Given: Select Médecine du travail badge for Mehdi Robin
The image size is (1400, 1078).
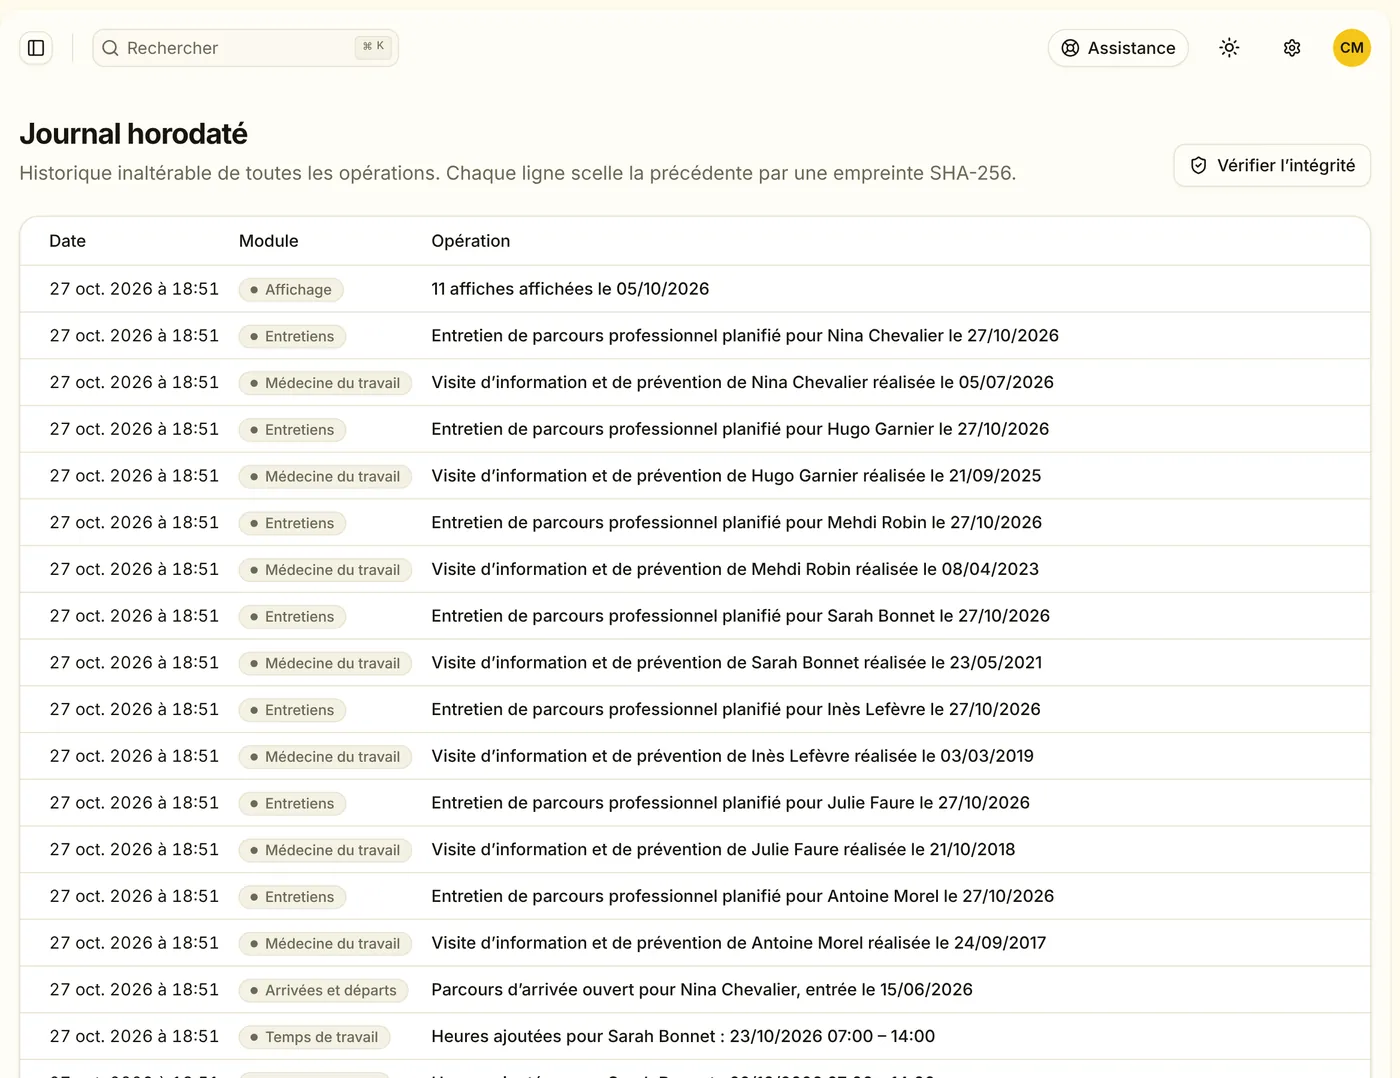Looking at the screenshot, I should [325, 570].
